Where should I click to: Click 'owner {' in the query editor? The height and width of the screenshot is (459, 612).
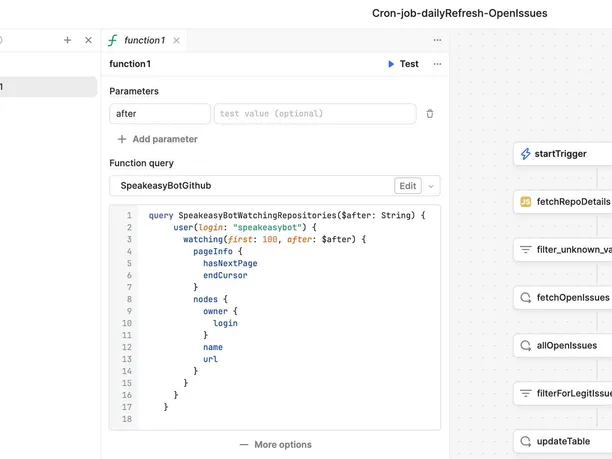click(x=221, y=311)
